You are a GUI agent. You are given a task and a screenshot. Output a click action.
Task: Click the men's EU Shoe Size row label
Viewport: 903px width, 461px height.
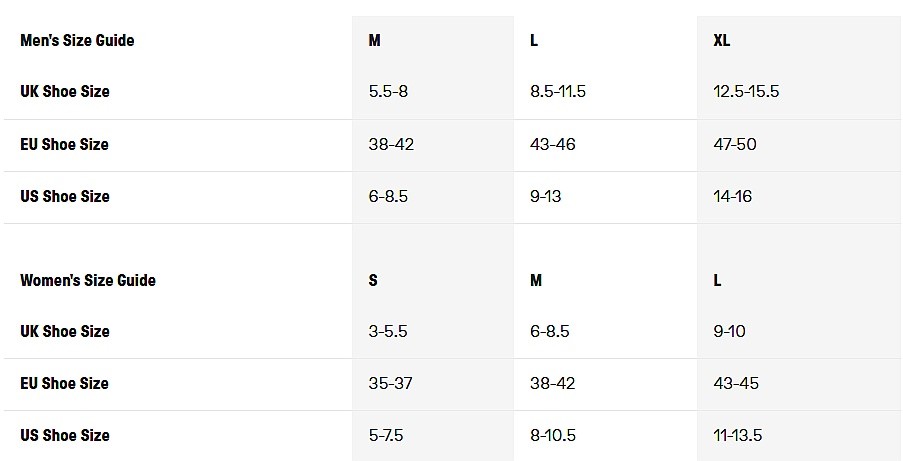(64, 145)
